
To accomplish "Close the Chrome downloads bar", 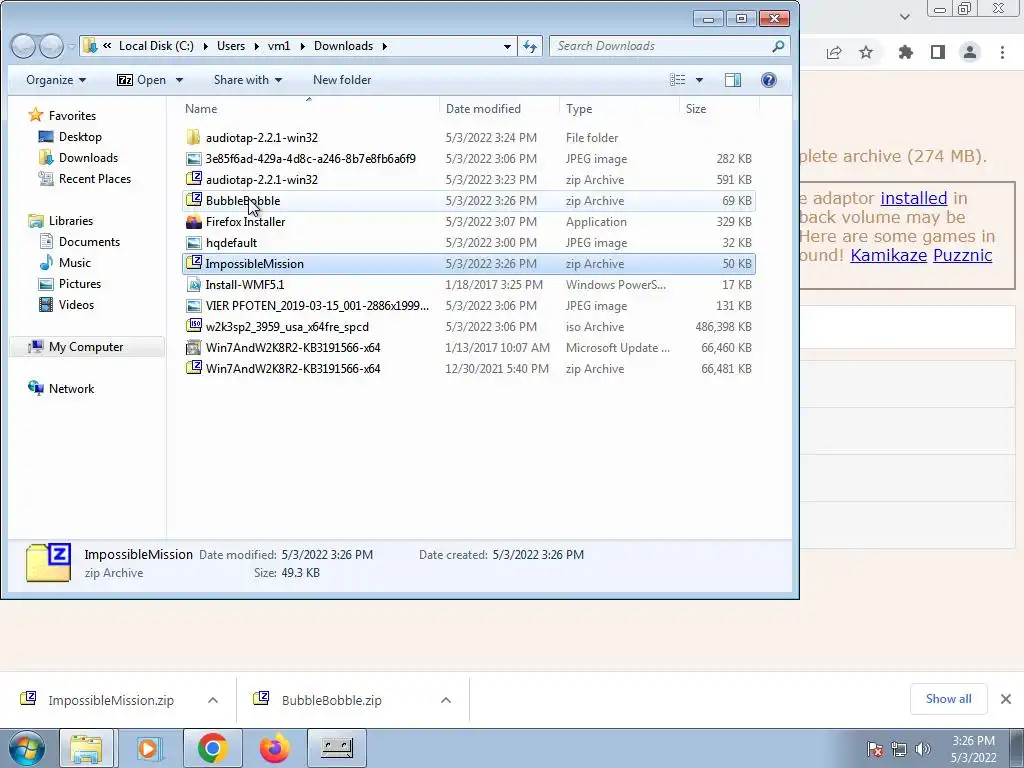I will tap(1006, 699).
